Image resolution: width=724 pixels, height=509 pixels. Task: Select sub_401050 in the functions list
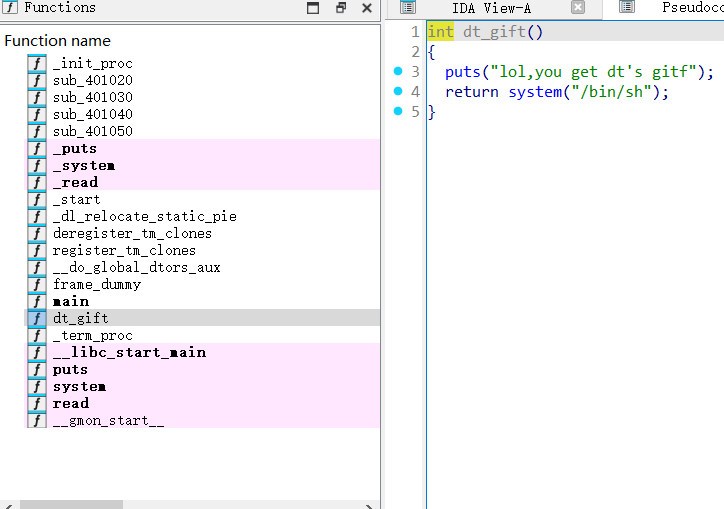93,131
